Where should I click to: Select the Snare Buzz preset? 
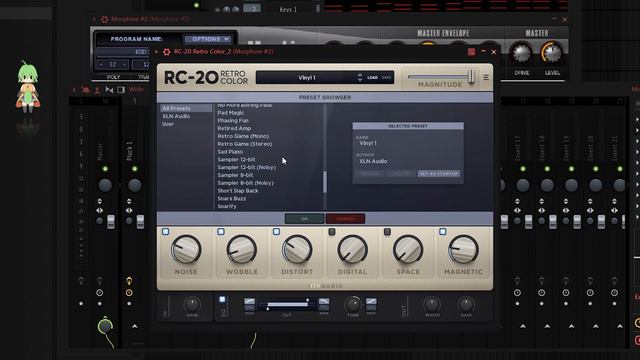tap(231, 198)
